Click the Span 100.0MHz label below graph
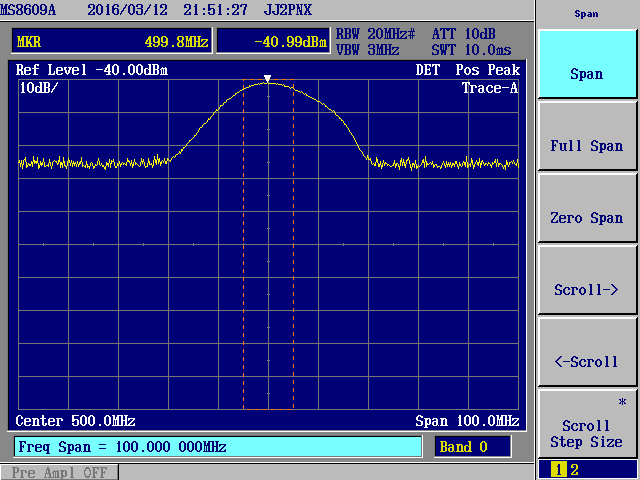Screen dimensions: 640x480 467,421
